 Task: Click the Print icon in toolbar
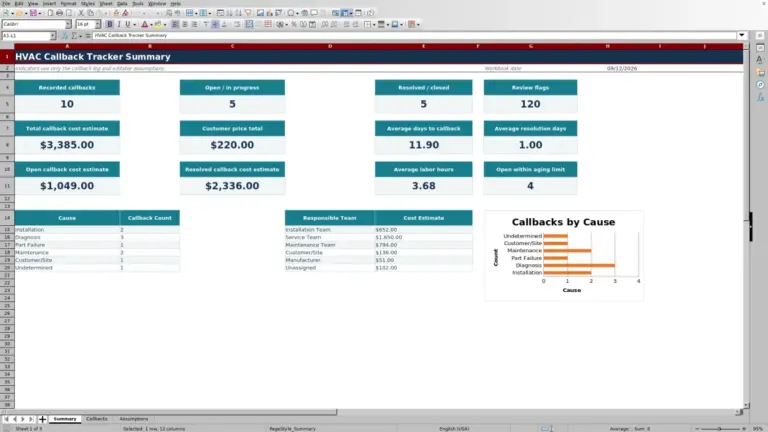coord(59,13)
